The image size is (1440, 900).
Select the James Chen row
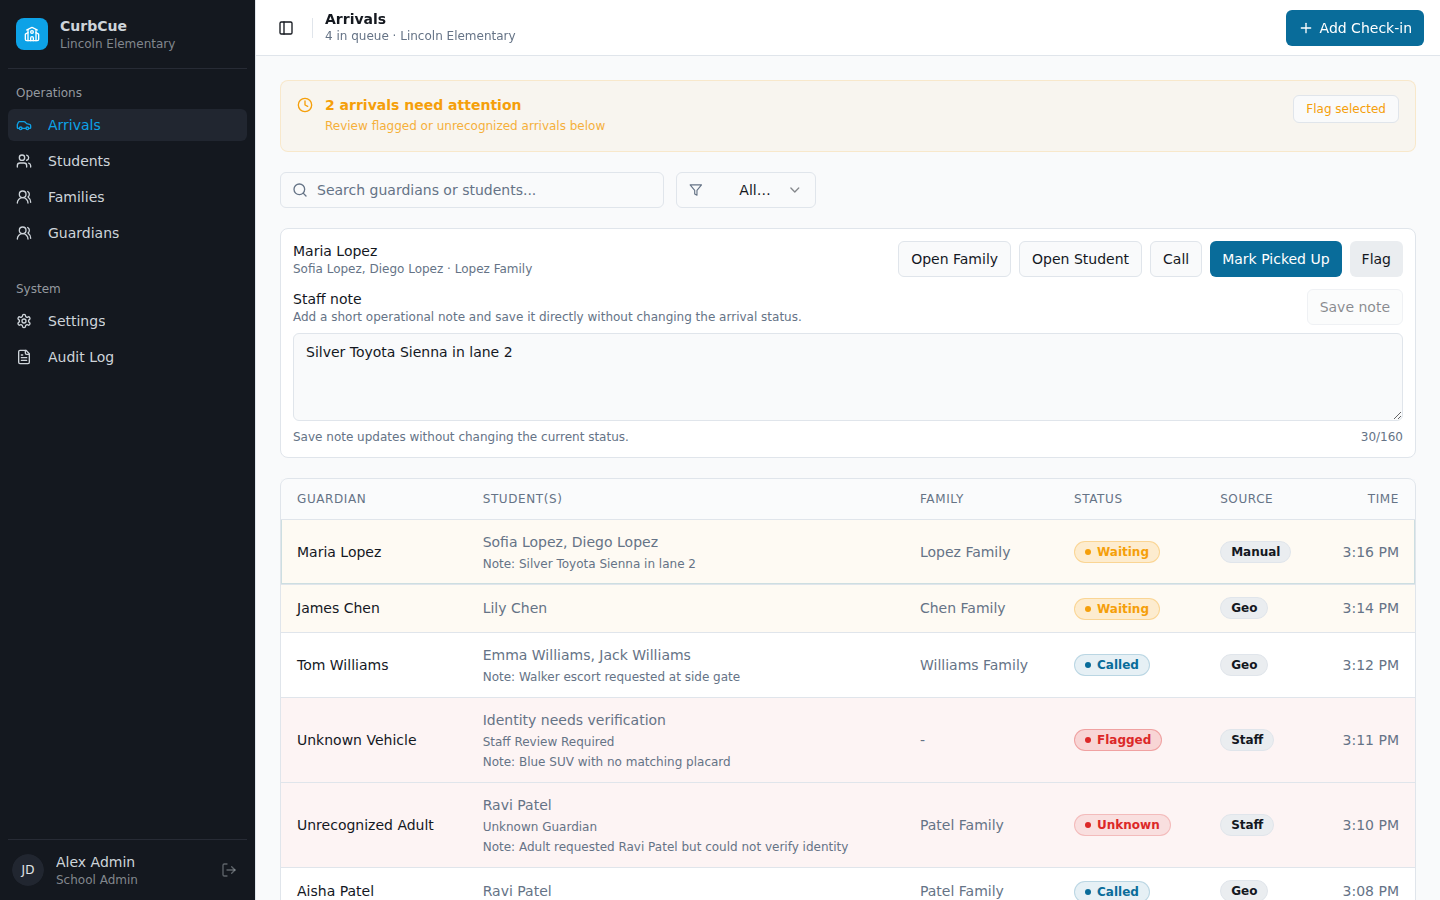point(848,608)
